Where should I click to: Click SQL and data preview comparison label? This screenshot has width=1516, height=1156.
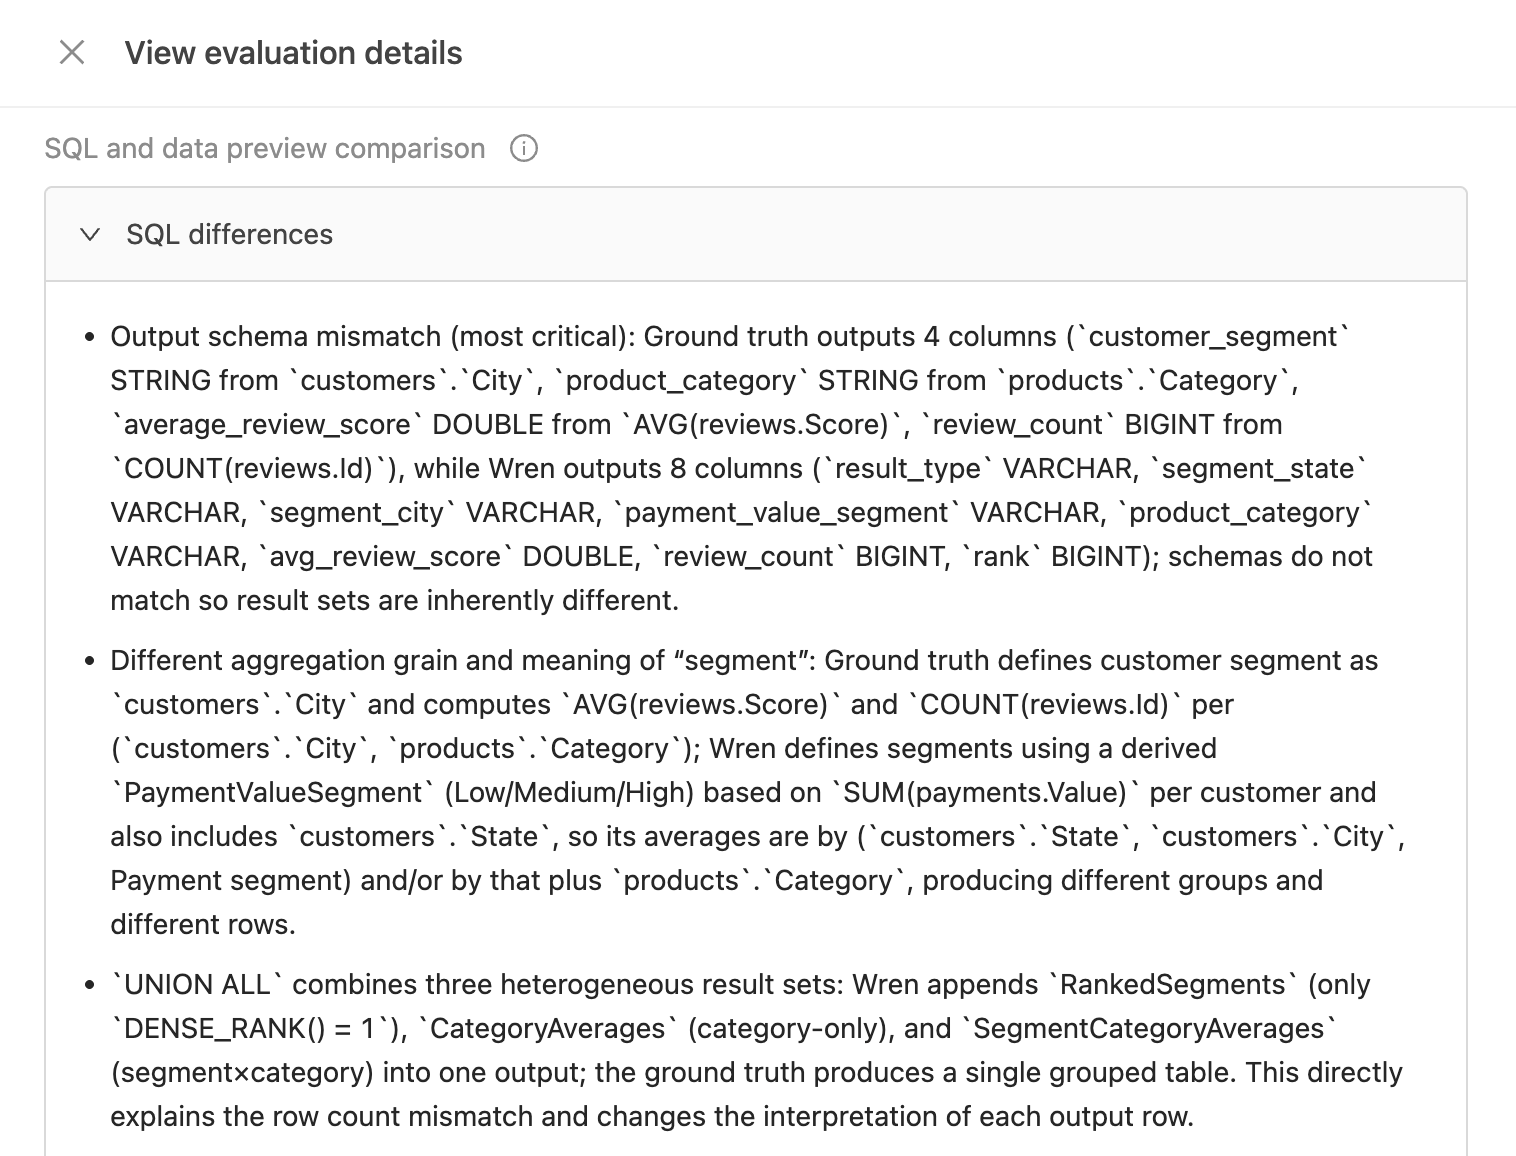click(265, 148)
